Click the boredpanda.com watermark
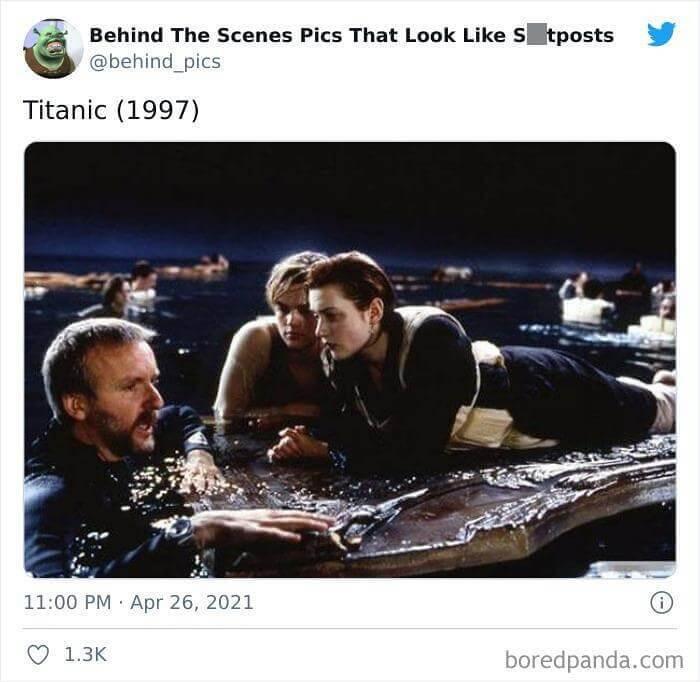Image resolution: width=700 pixels, height=682 pixels. pyautogui.click(x=594, y=660)
